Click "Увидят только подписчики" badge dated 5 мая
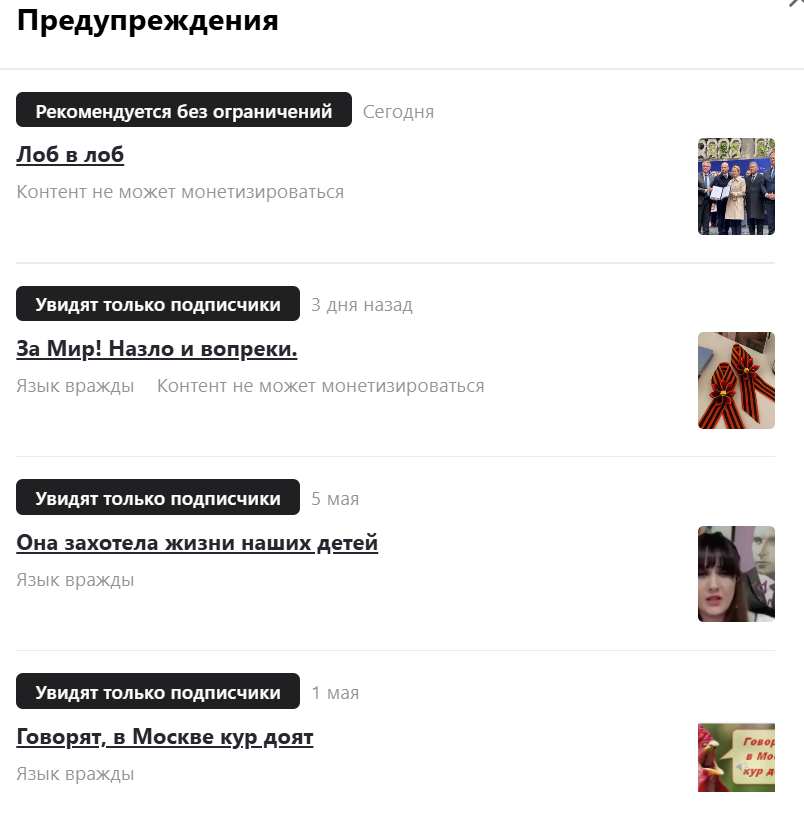 tap(158, 497)
